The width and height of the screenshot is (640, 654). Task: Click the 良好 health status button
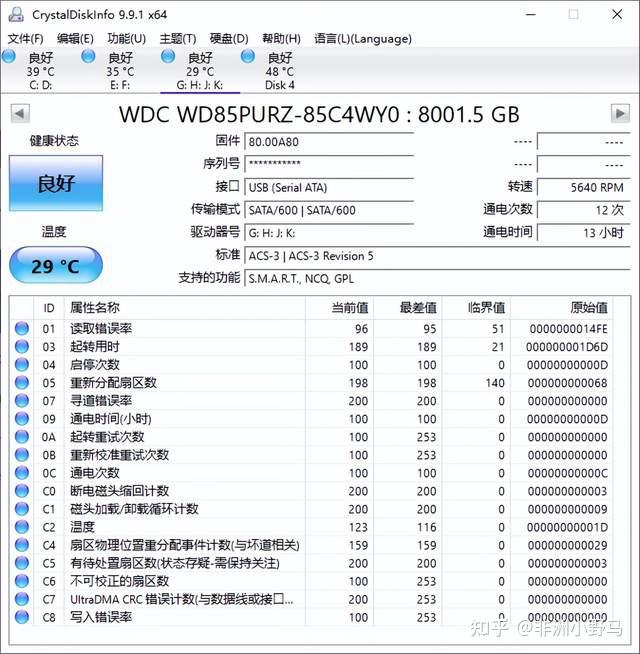pos(56,183)
